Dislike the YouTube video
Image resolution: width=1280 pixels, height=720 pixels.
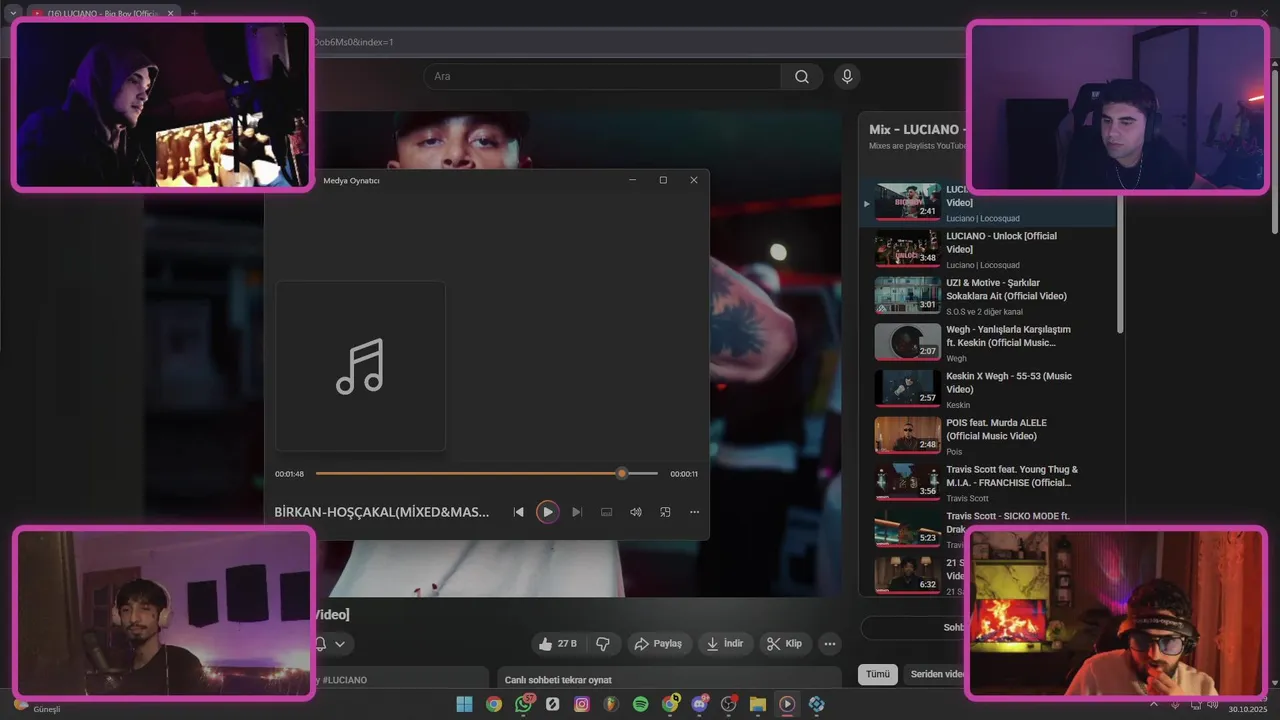603,644
